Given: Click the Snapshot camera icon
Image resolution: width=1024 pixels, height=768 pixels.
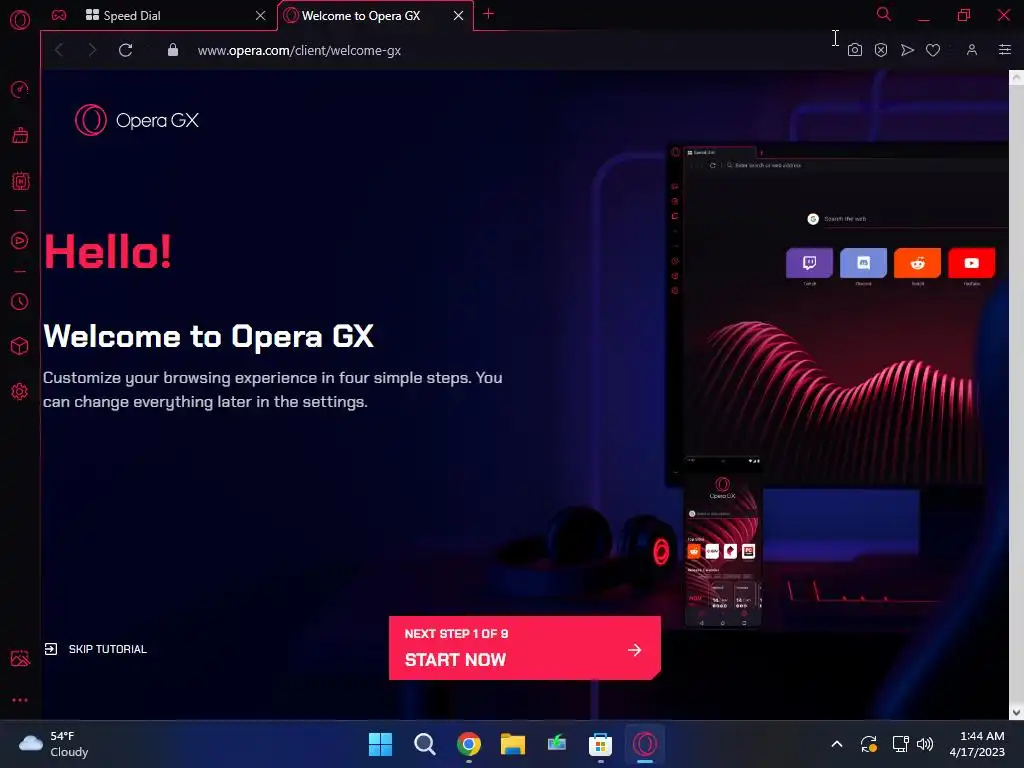Looking at the screenshot, I should click(x=854, y=50).
